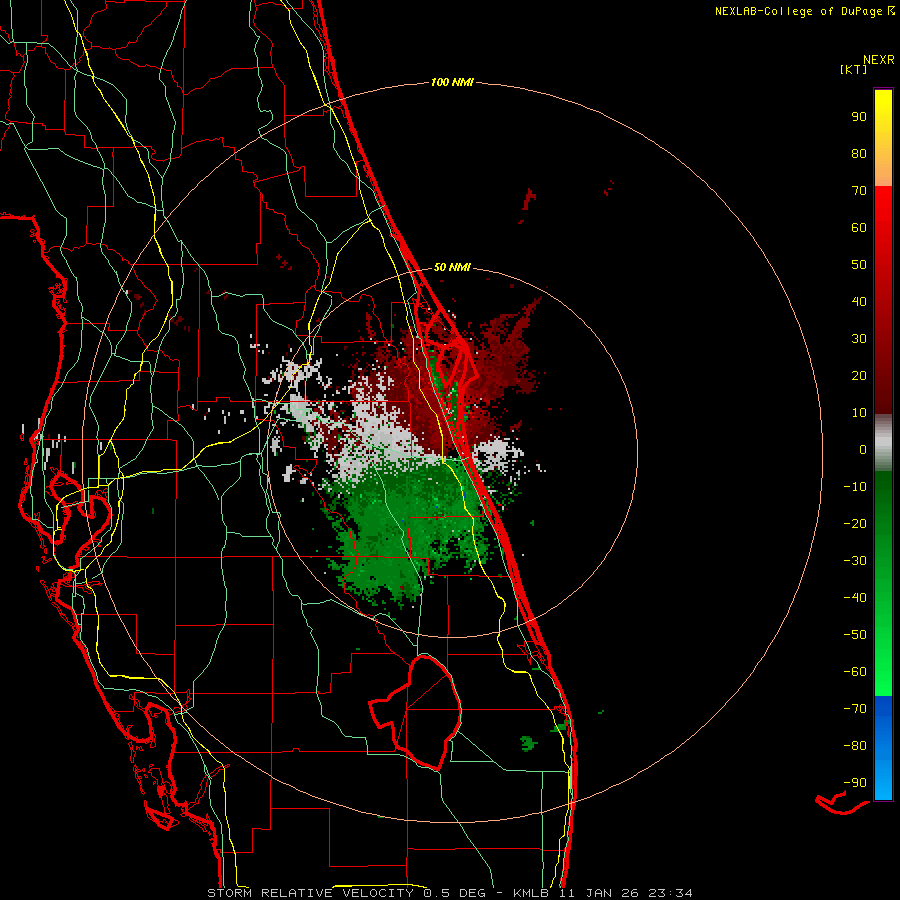900x900 pixels.
Task: Select the 40 value on velocity scale
Action: pos(859,301)
